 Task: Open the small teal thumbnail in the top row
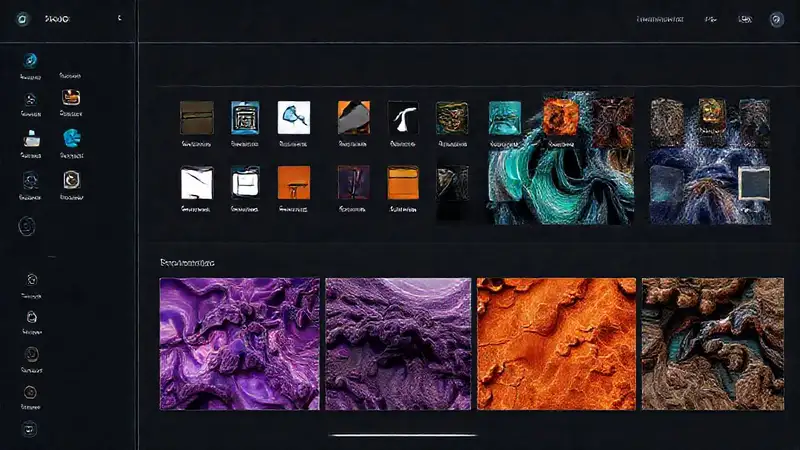coord(505,117)
